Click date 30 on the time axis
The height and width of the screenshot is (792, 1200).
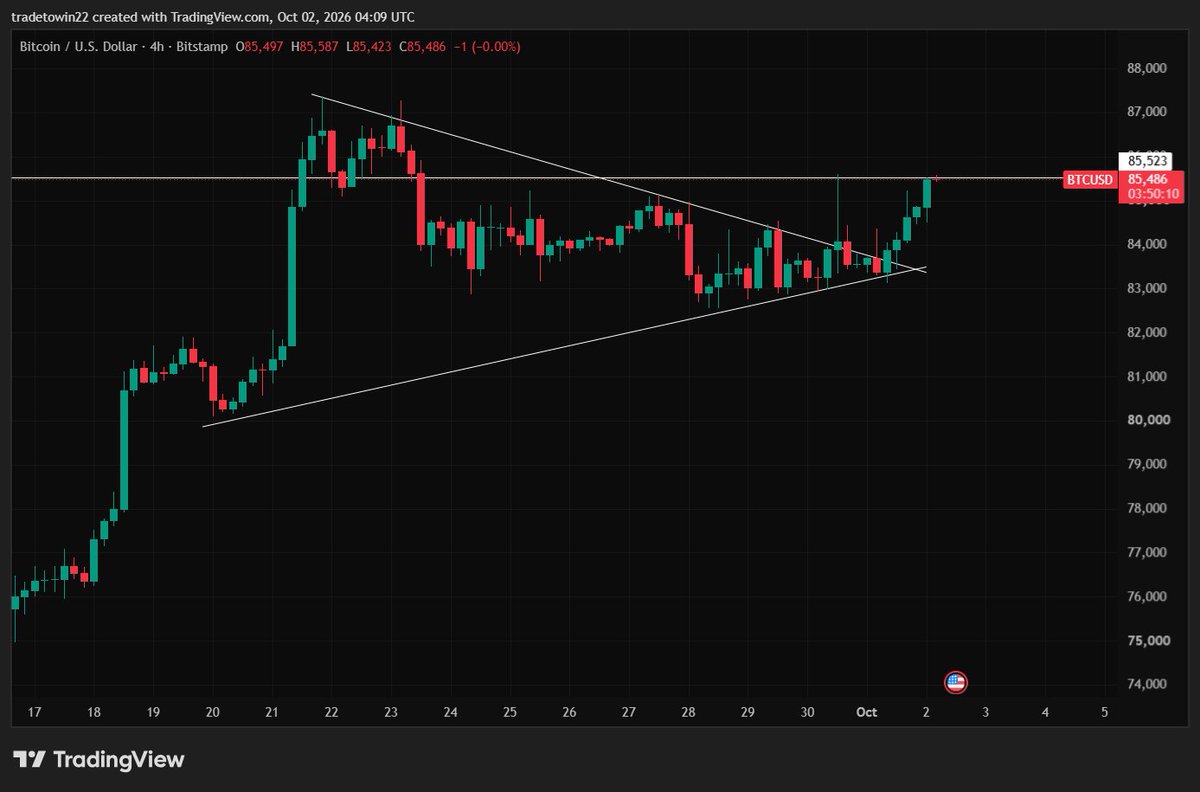807,712
